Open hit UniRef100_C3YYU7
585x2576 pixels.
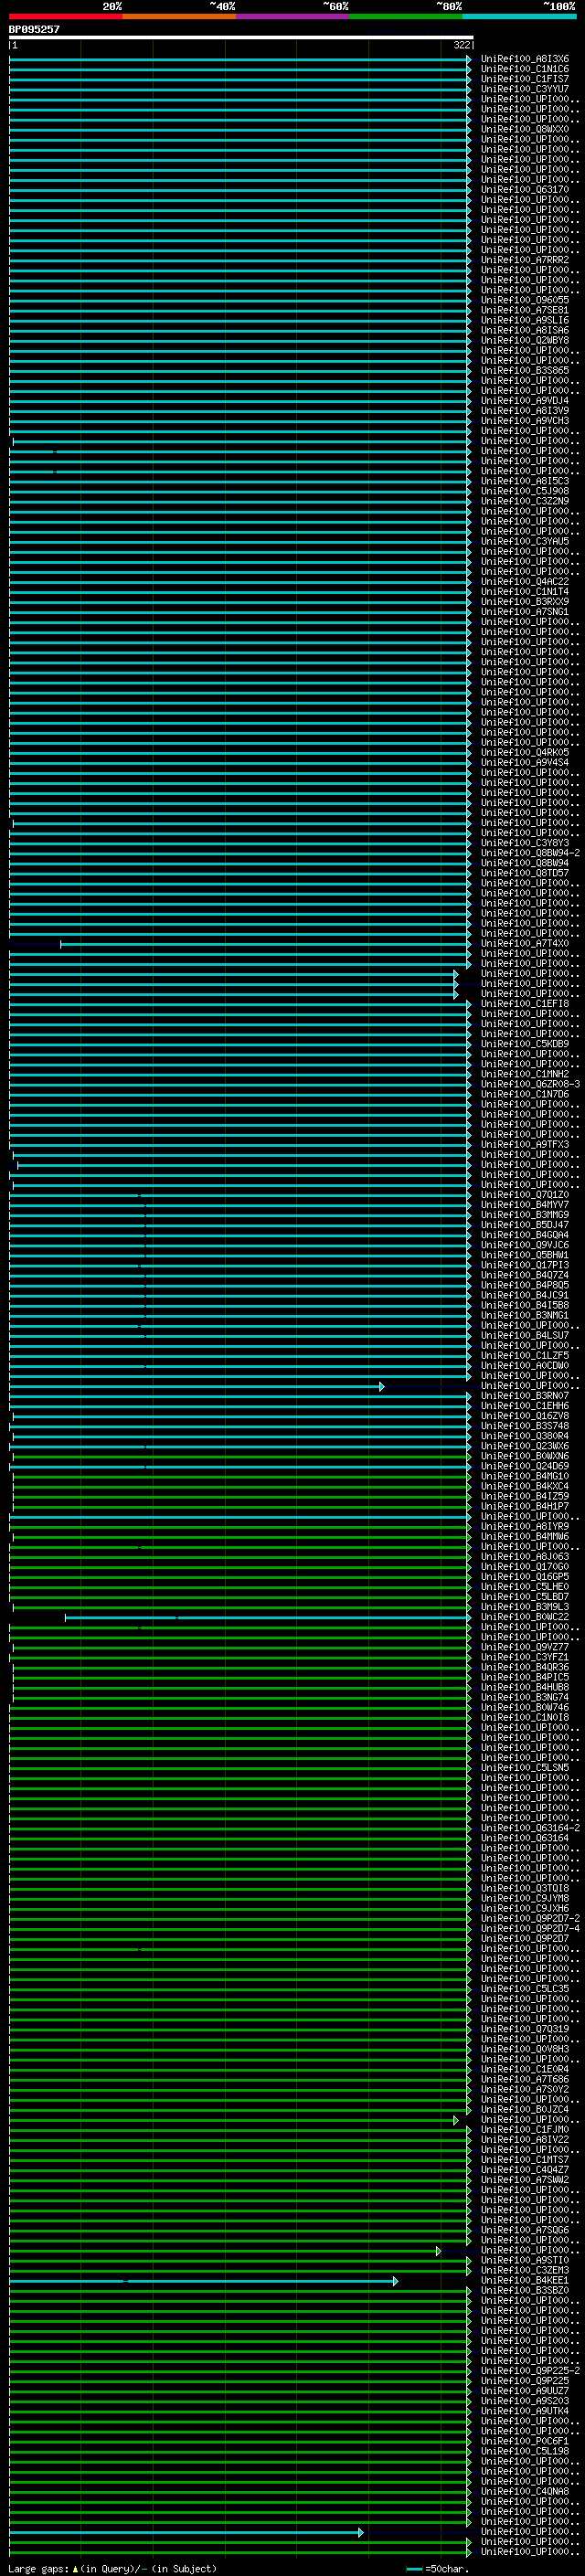525,89
